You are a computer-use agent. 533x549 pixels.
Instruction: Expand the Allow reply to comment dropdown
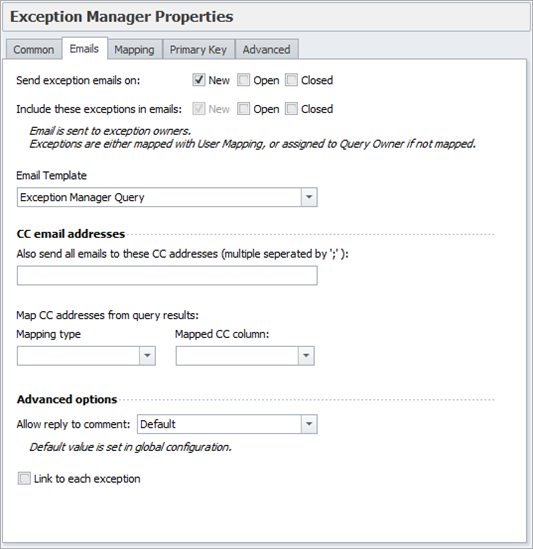(309, 424)
